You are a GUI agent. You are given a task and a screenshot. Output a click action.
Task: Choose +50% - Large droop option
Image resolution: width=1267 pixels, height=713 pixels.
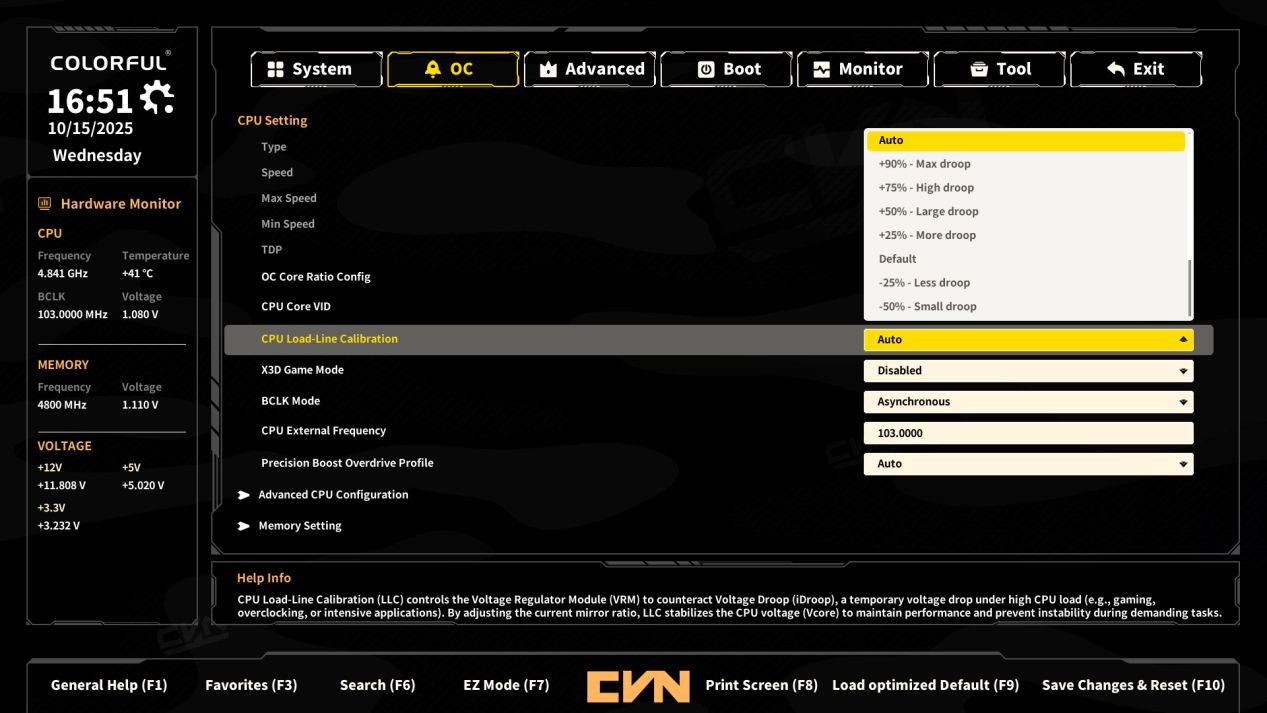pos(1026,212)
